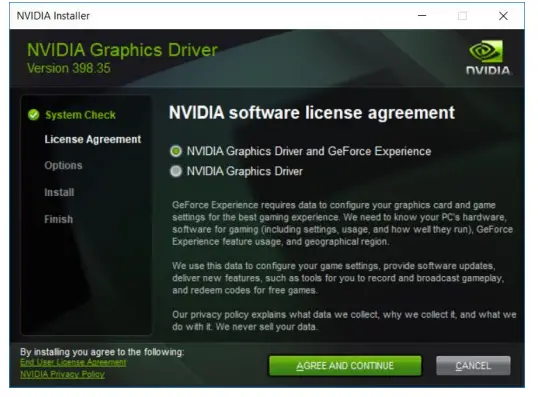Click the 'NVIDIA Graphics Driver' header title
Viewport: 538px width, 397px height.
point(122,50)
